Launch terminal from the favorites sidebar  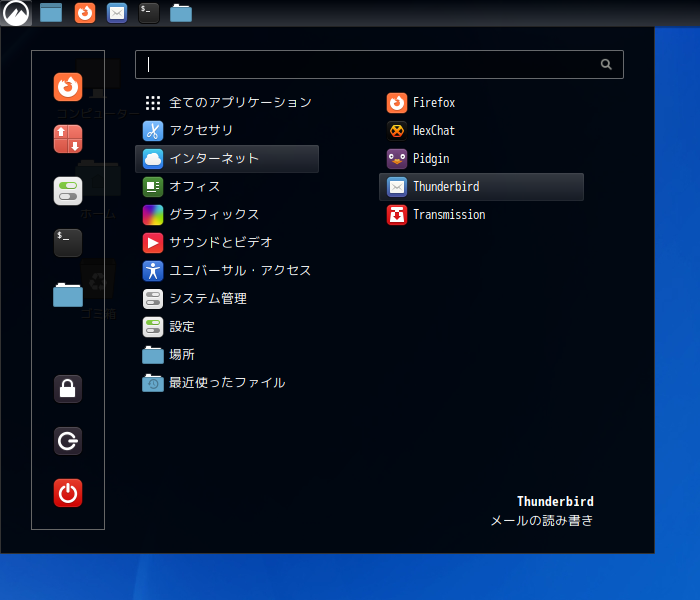[68, 243]
